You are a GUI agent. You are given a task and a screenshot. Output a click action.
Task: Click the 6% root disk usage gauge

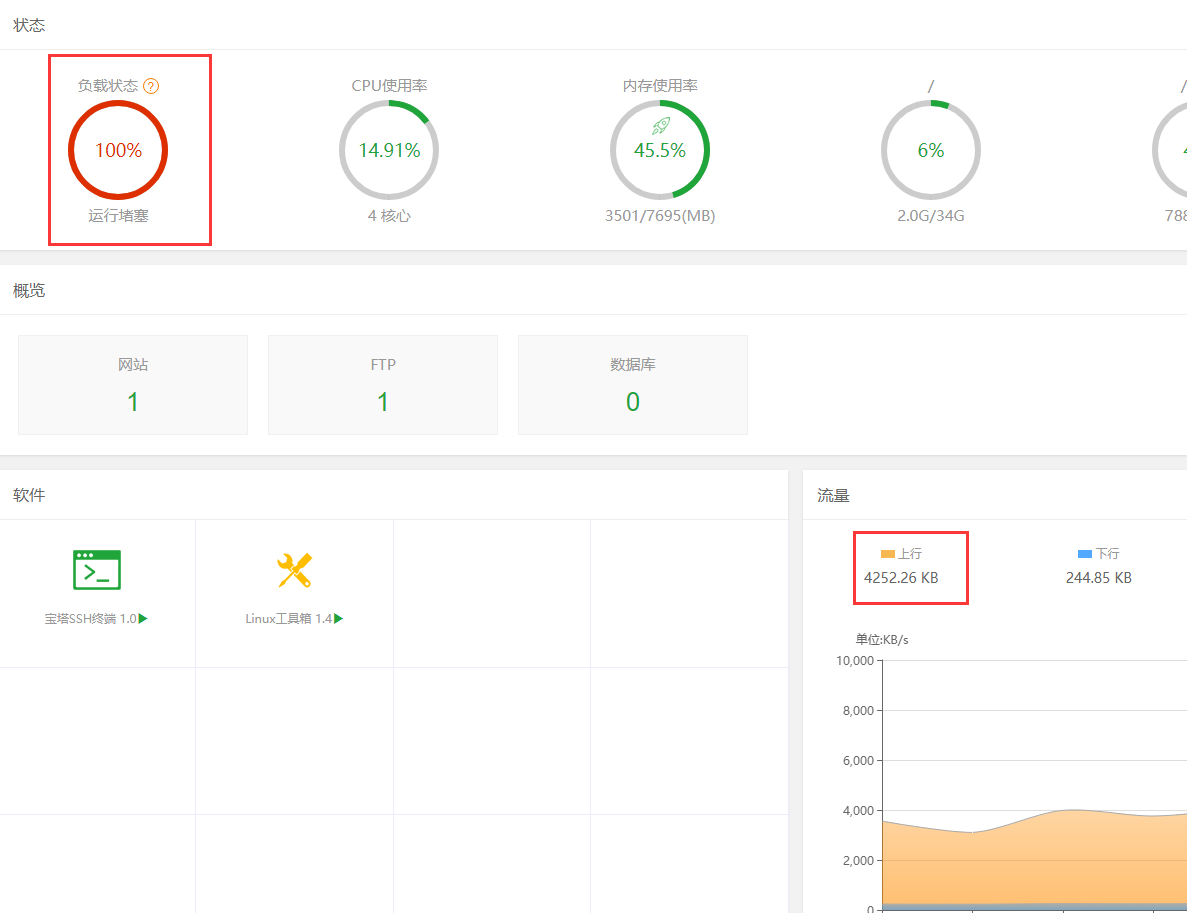pos(931,150)
